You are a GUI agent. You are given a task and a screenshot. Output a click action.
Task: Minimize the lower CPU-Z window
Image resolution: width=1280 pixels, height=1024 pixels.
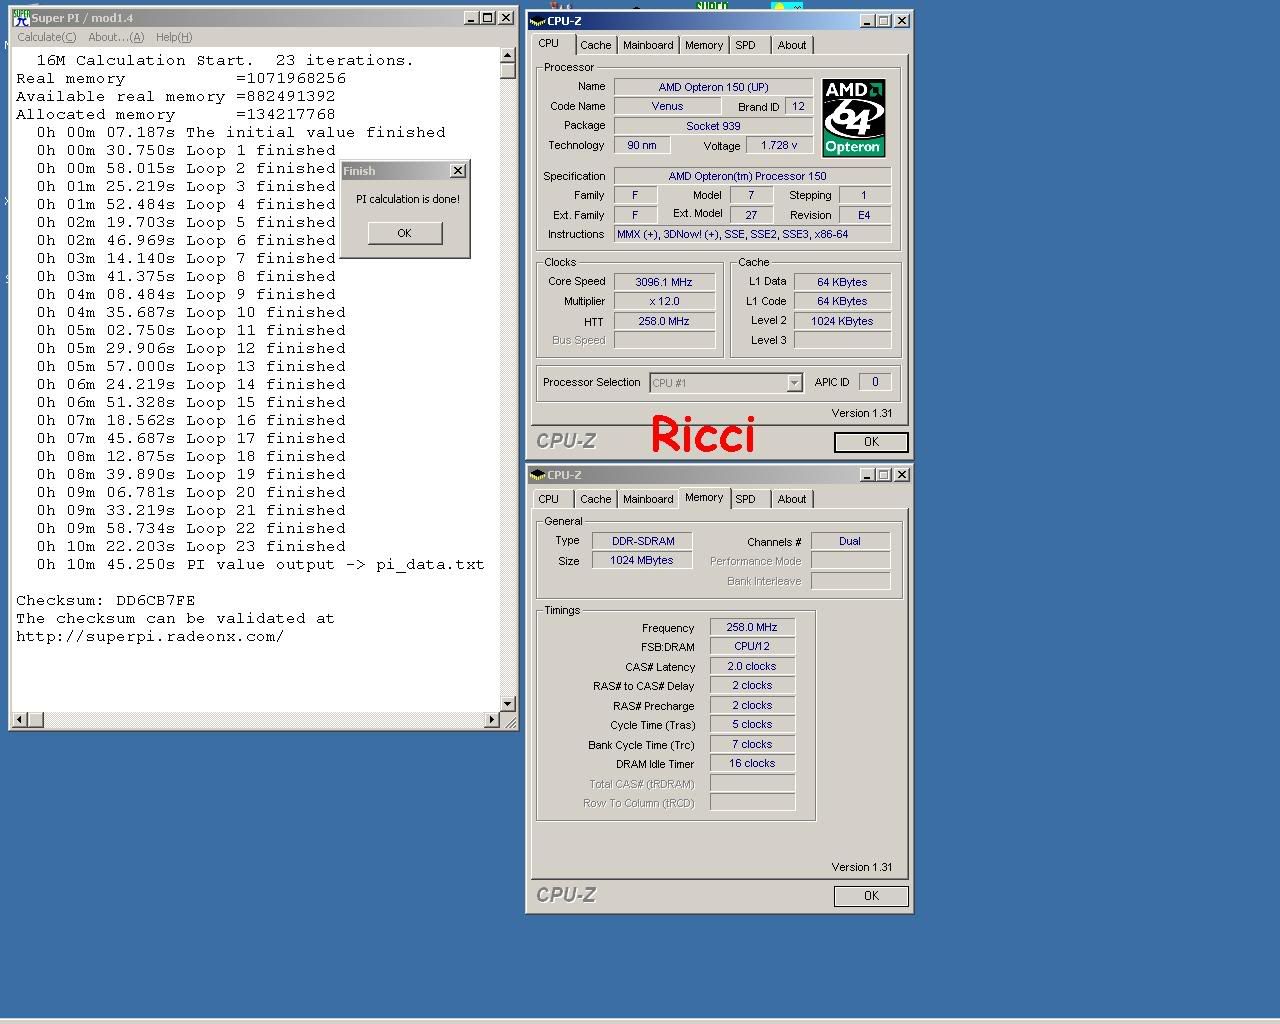tap(867, 474)
